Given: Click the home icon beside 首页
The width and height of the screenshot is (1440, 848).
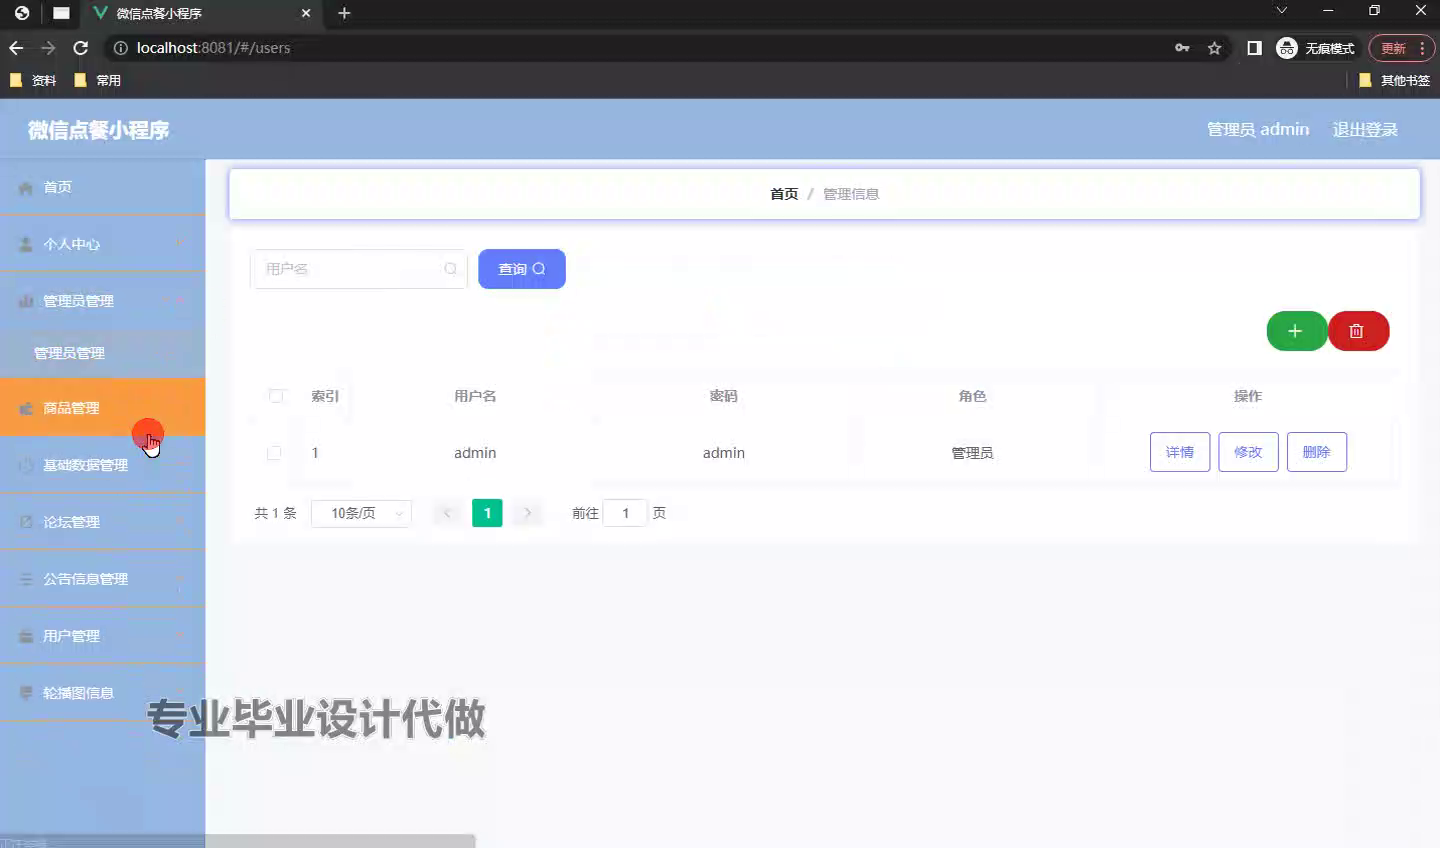Looking at the screenshot, I should pos(26,188).
